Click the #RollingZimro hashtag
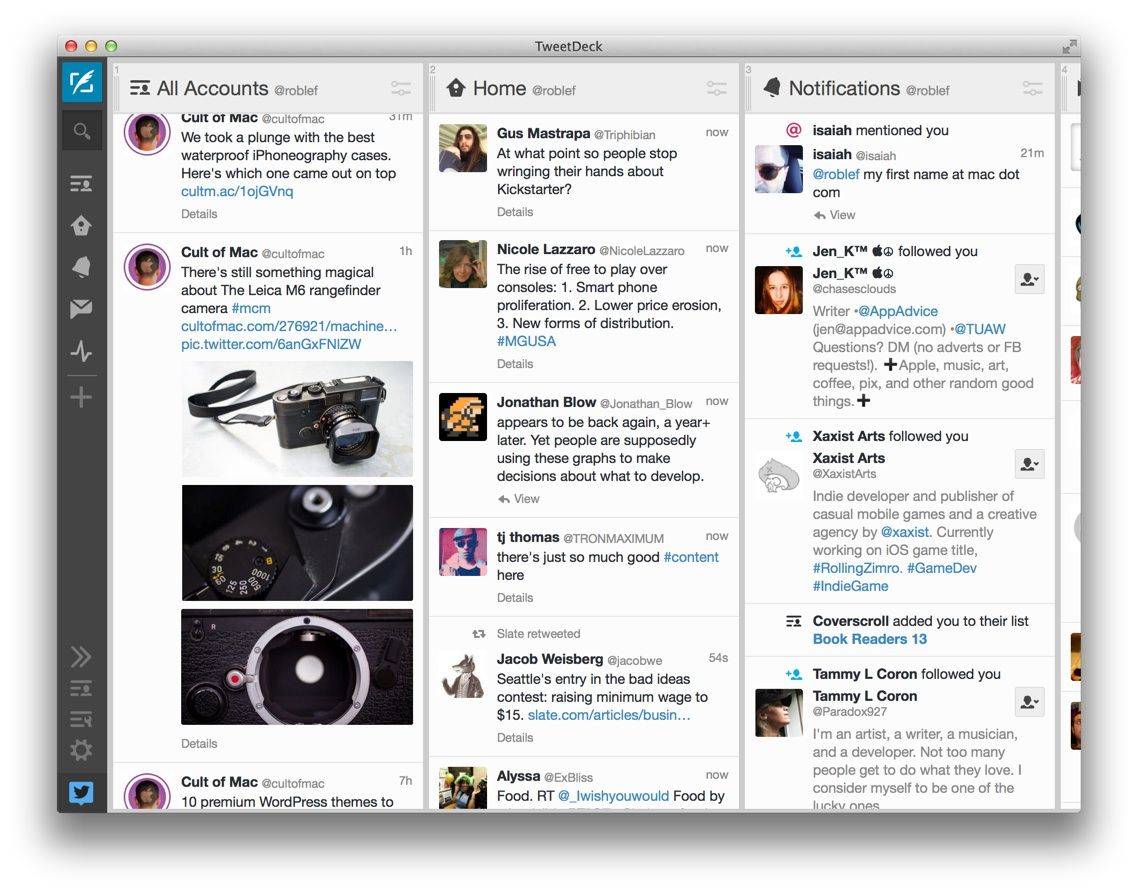The image size is (1138, 892). (x=857, y=568)
